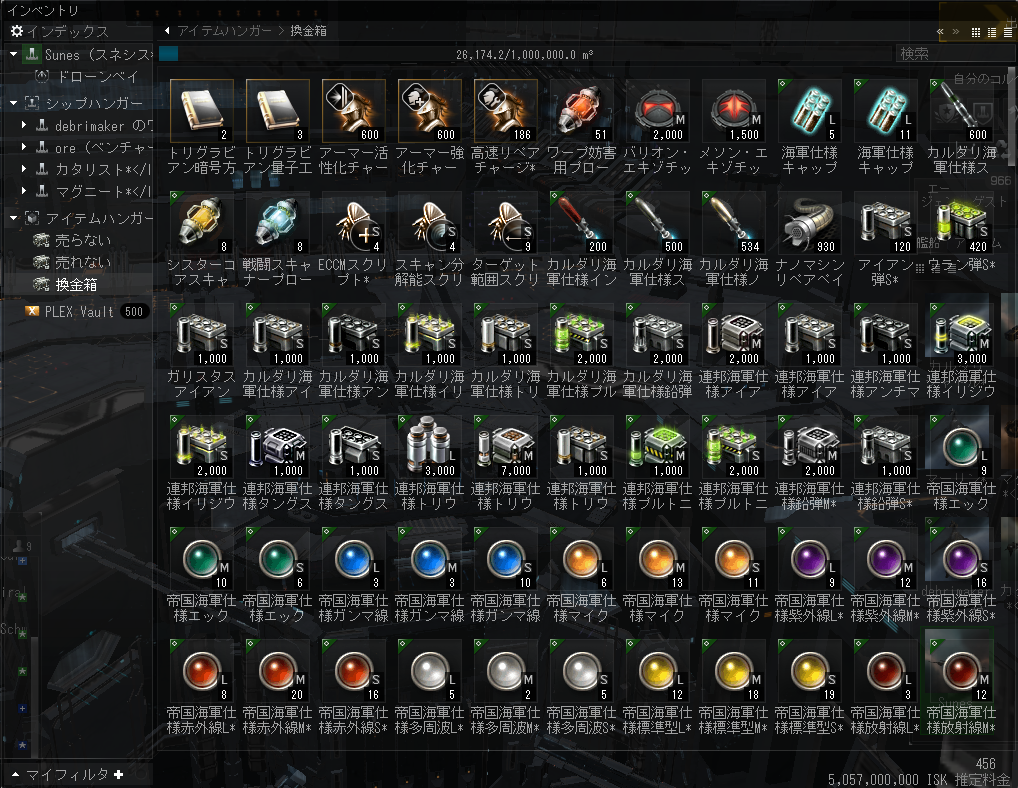The image size is (1018, 788).
Task: Switch to details view mode
Action: [991, 32]
